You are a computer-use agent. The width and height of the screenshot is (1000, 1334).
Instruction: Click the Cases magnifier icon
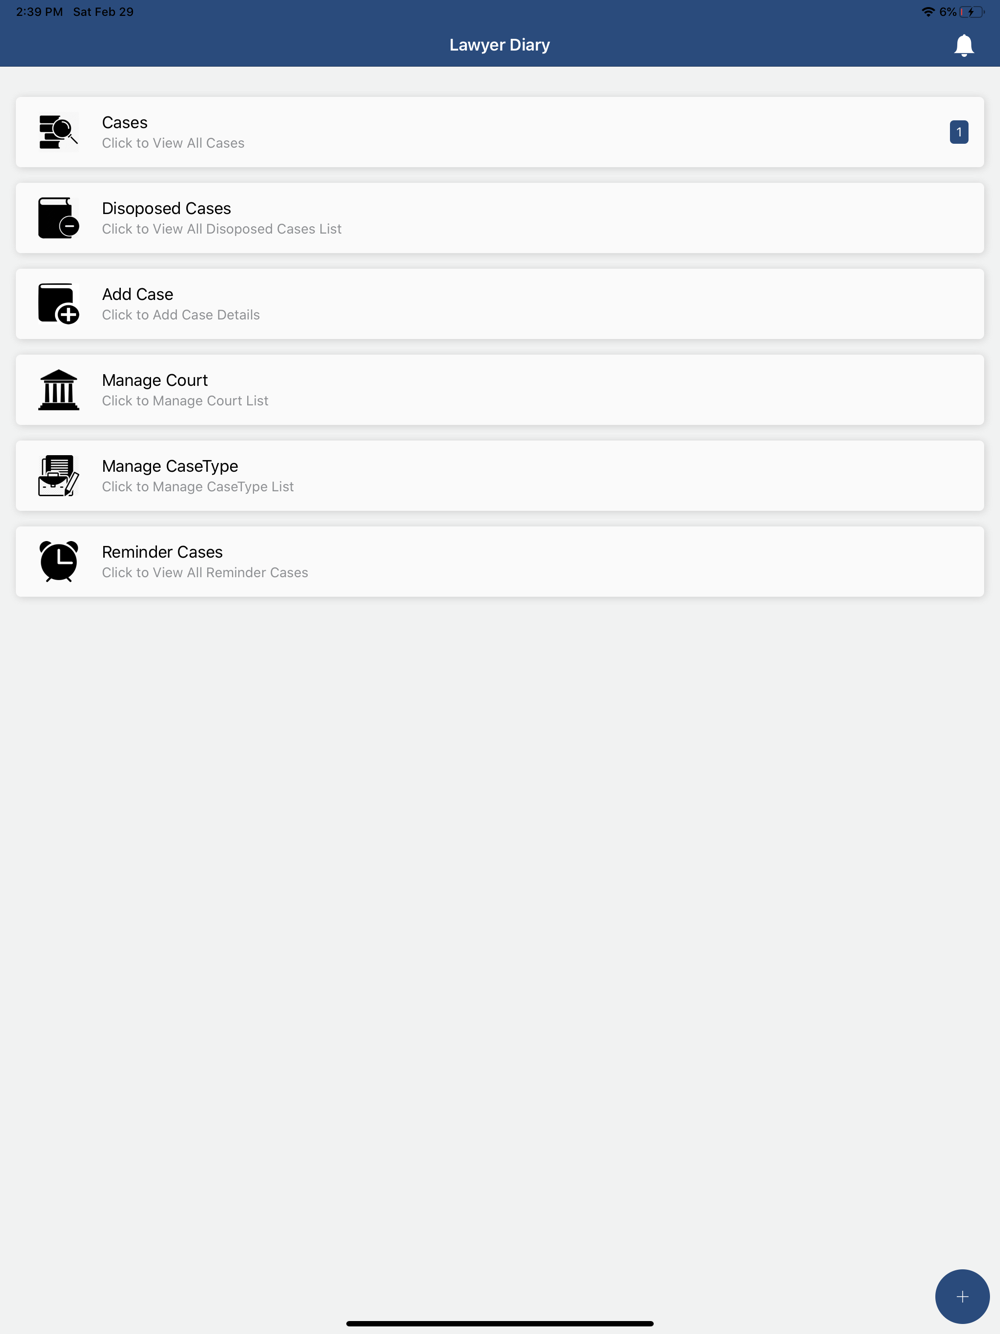coord(58,132)
